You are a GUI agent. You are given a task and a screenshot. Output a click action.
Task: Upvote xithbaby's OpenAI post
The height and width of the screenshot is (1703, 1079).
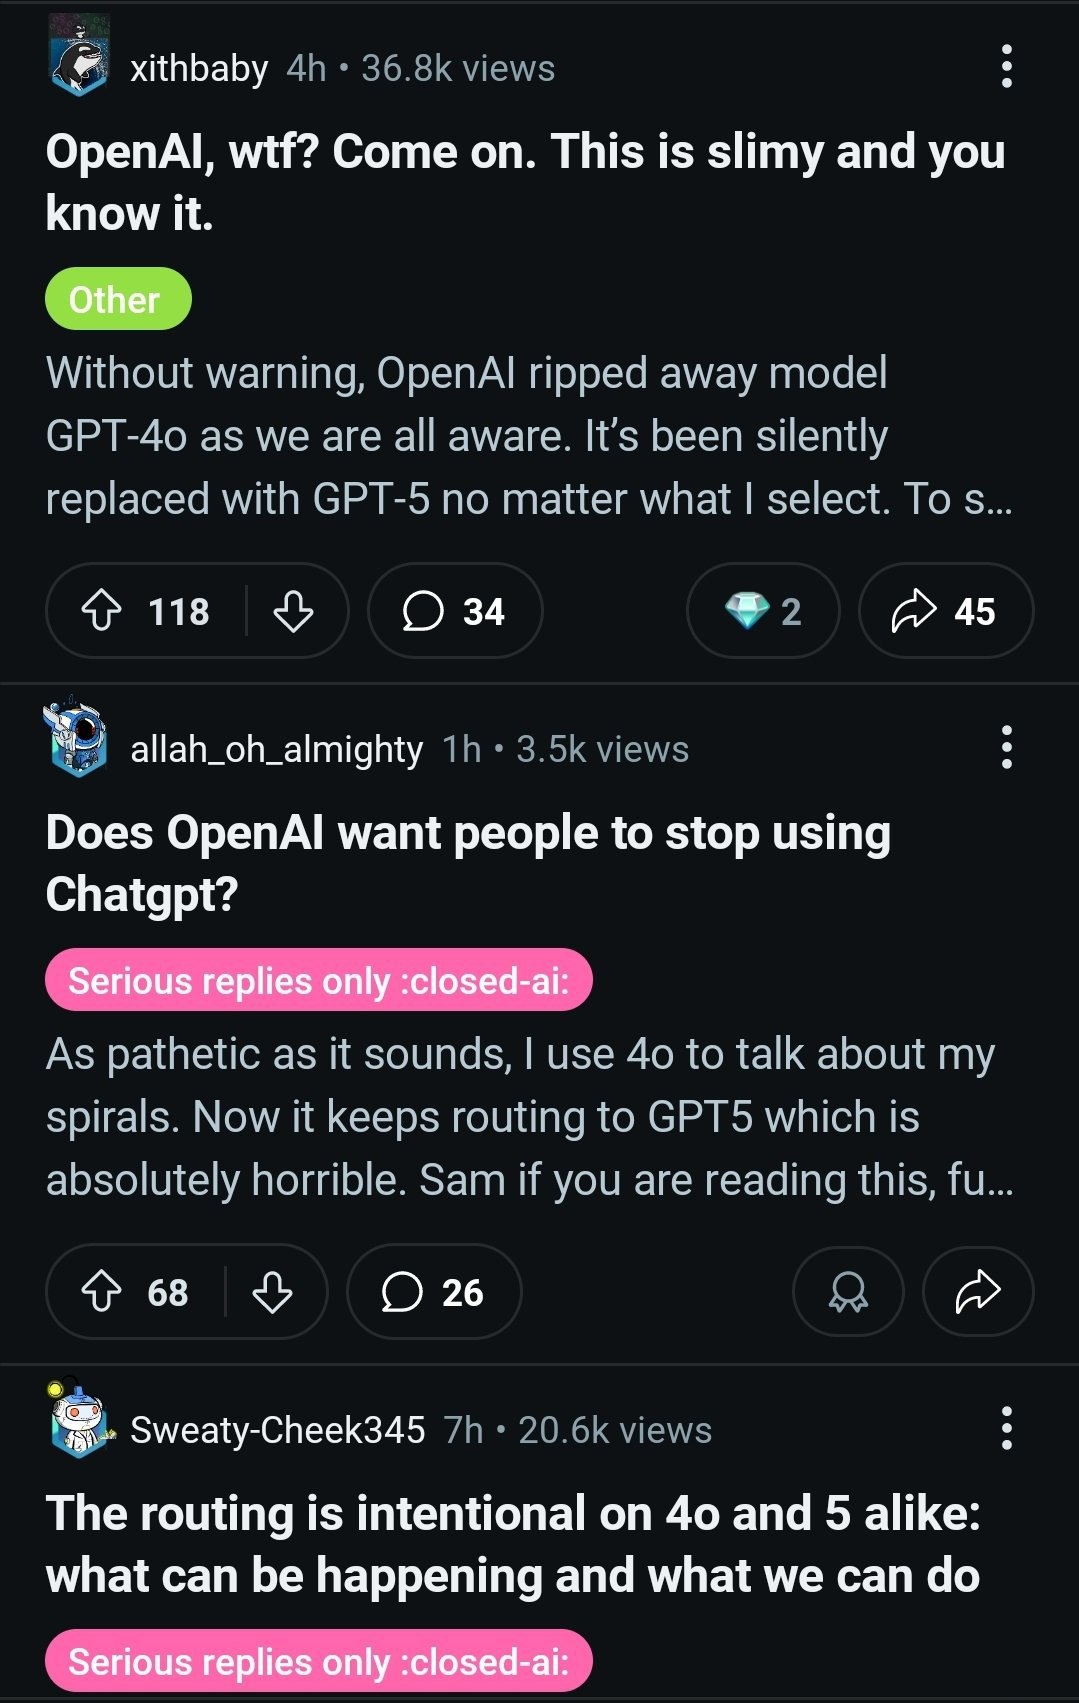point(101,611)
